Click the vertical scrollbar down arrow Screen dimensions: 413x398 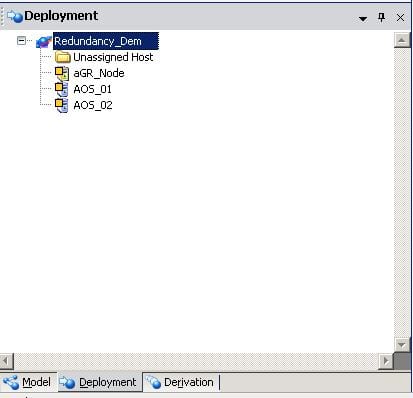tap(402, 345)
